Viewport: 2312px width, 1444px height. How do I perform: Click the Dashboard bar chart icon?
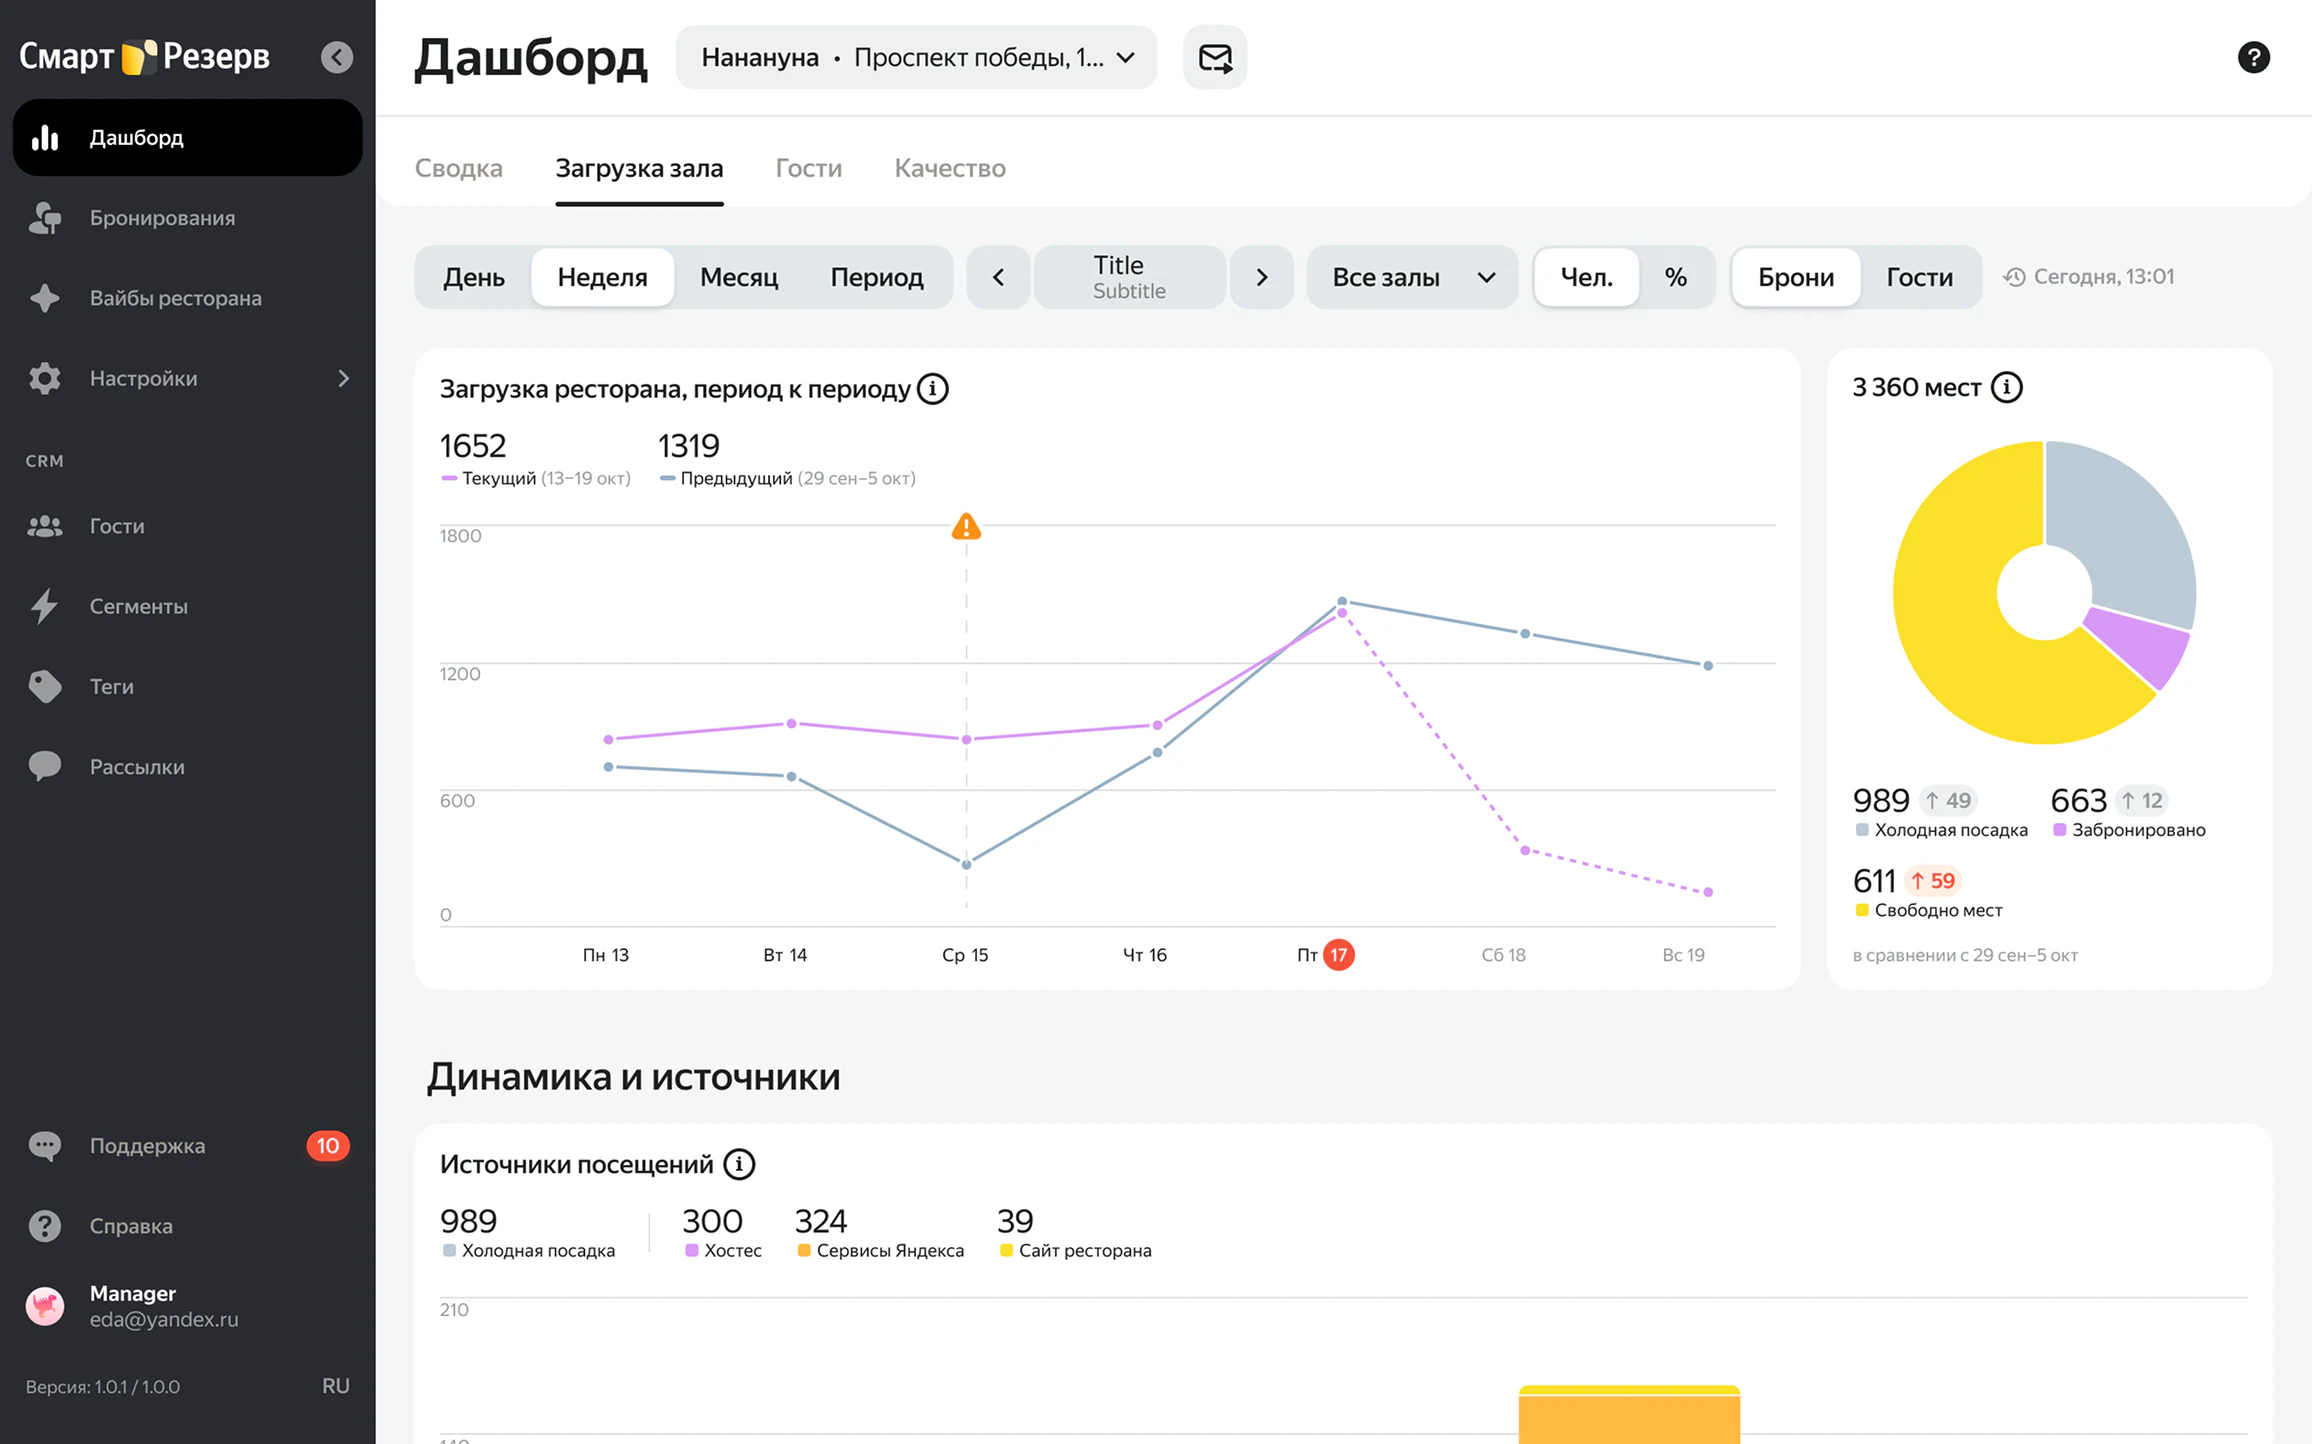pos(45,137)
